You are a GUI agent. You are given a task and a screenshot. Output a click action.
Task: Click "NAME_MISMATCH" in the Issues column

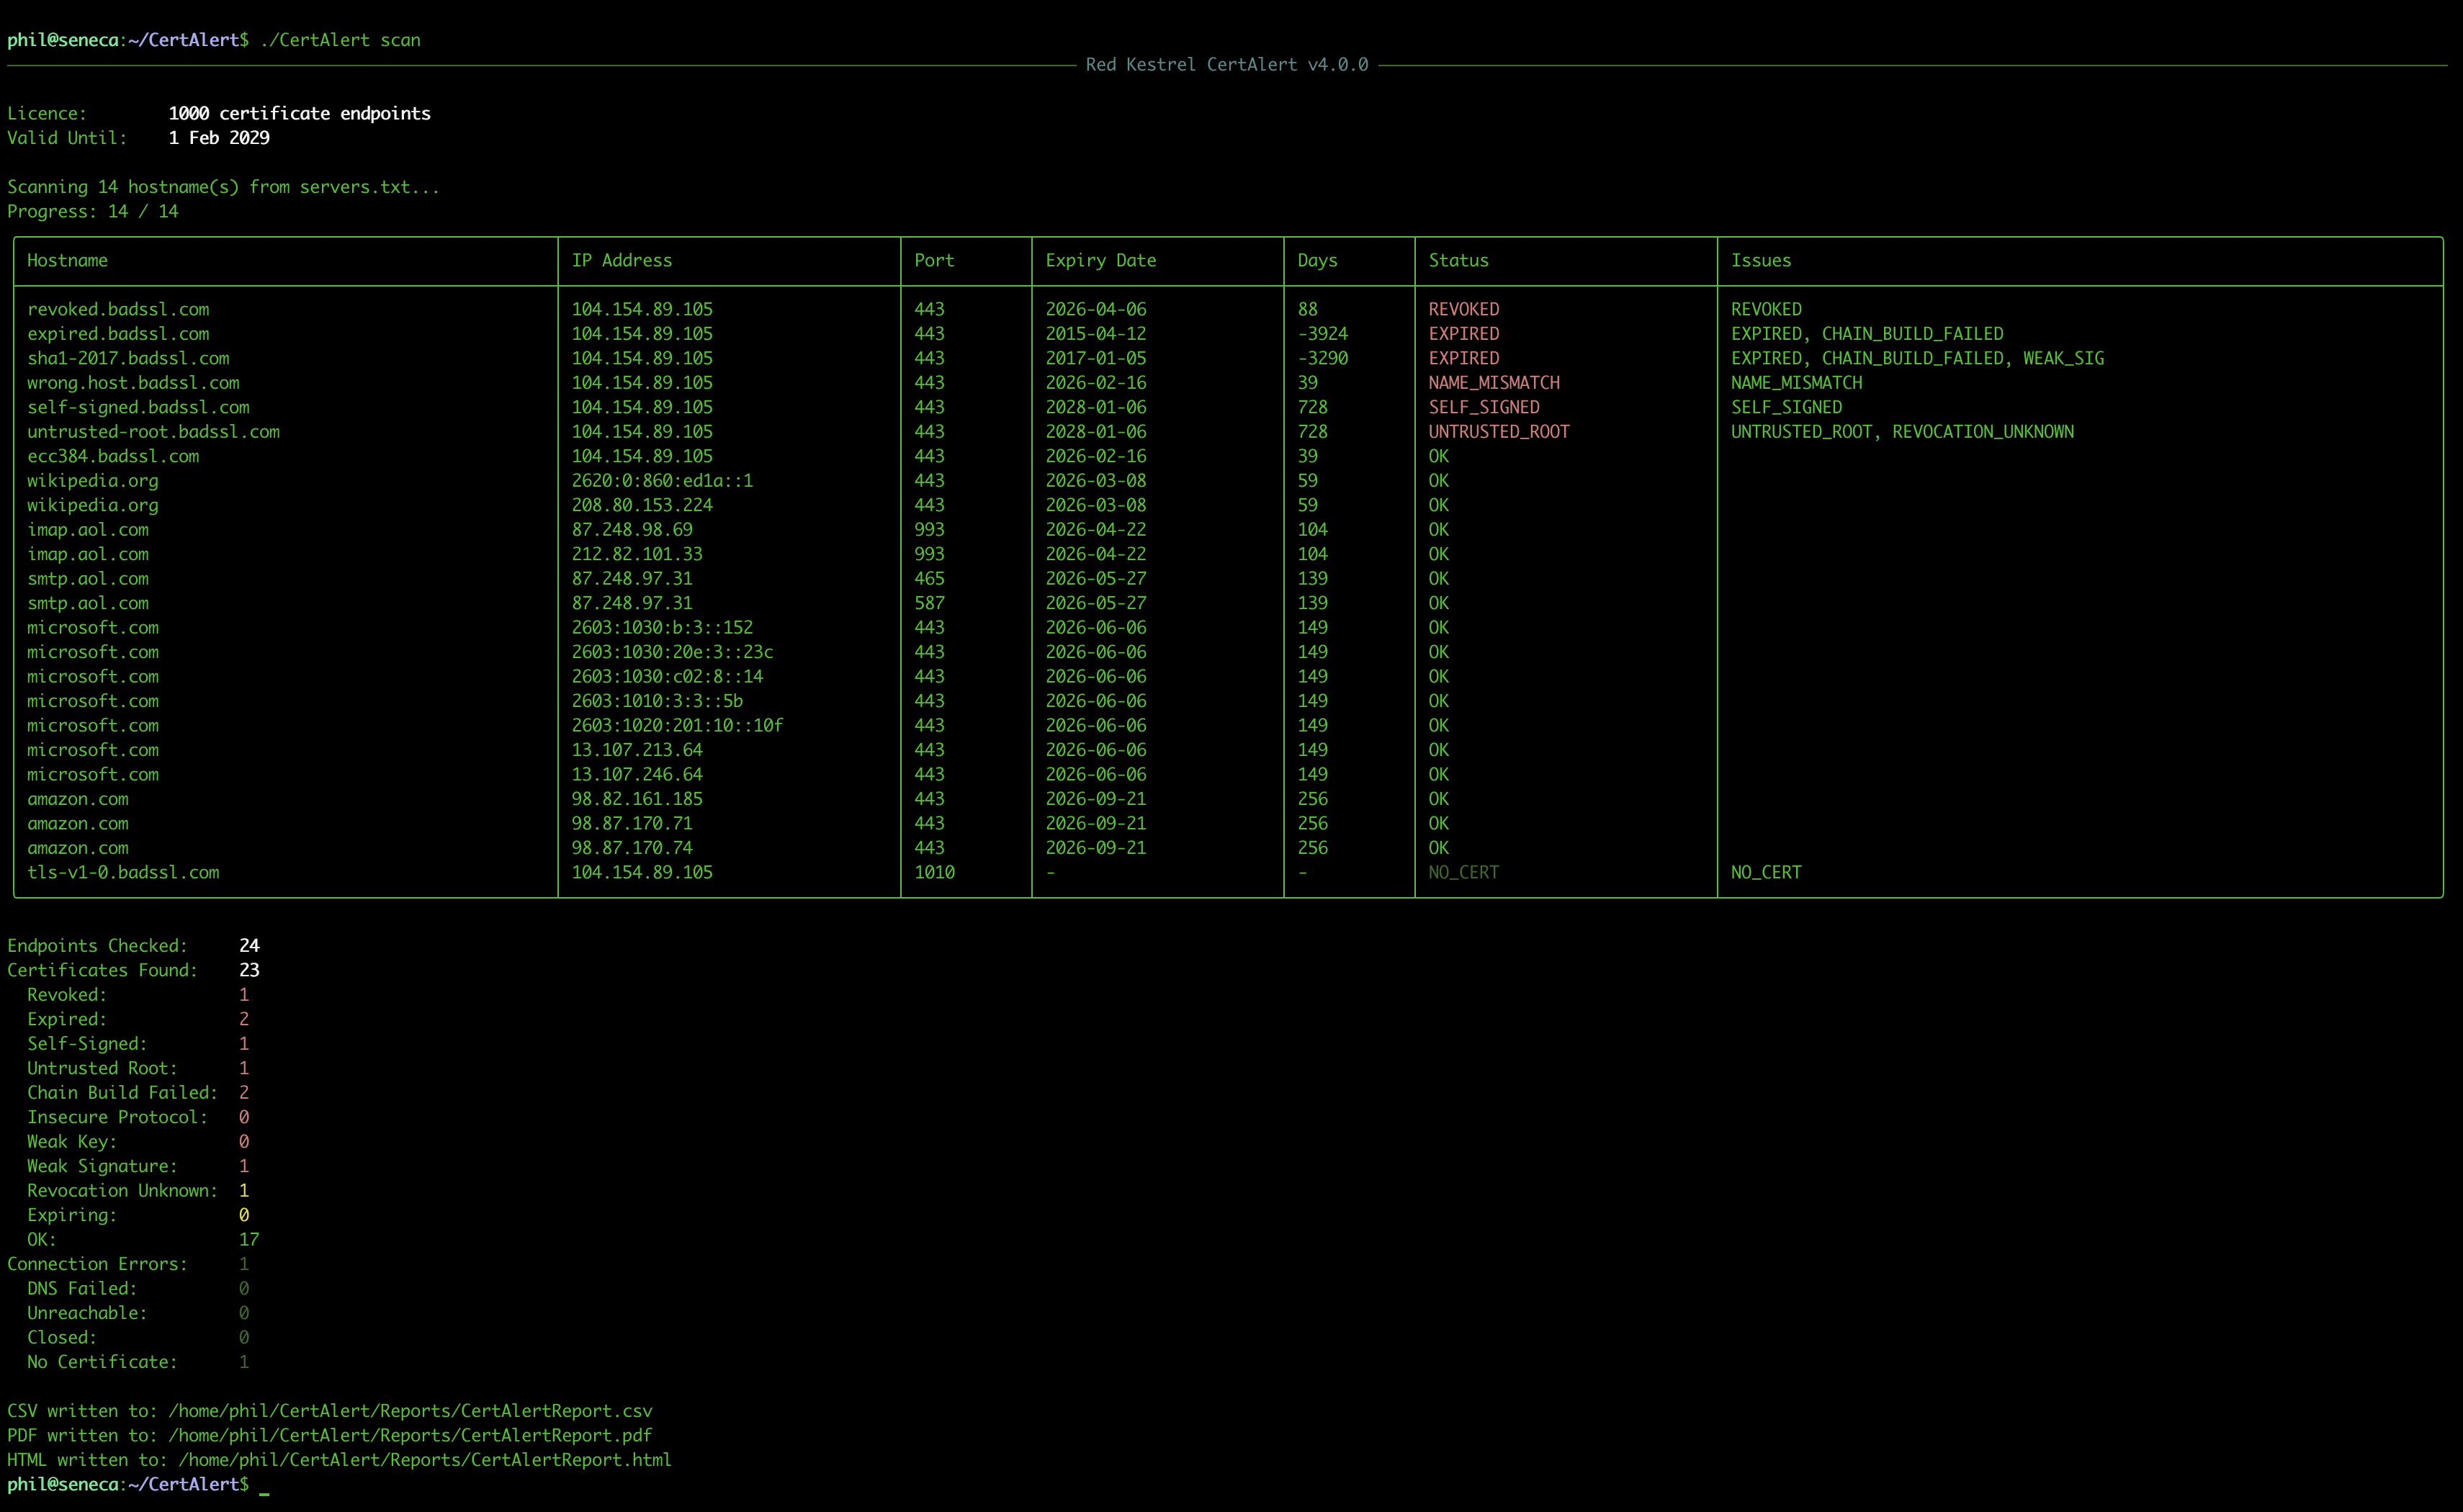(1796, 383)
